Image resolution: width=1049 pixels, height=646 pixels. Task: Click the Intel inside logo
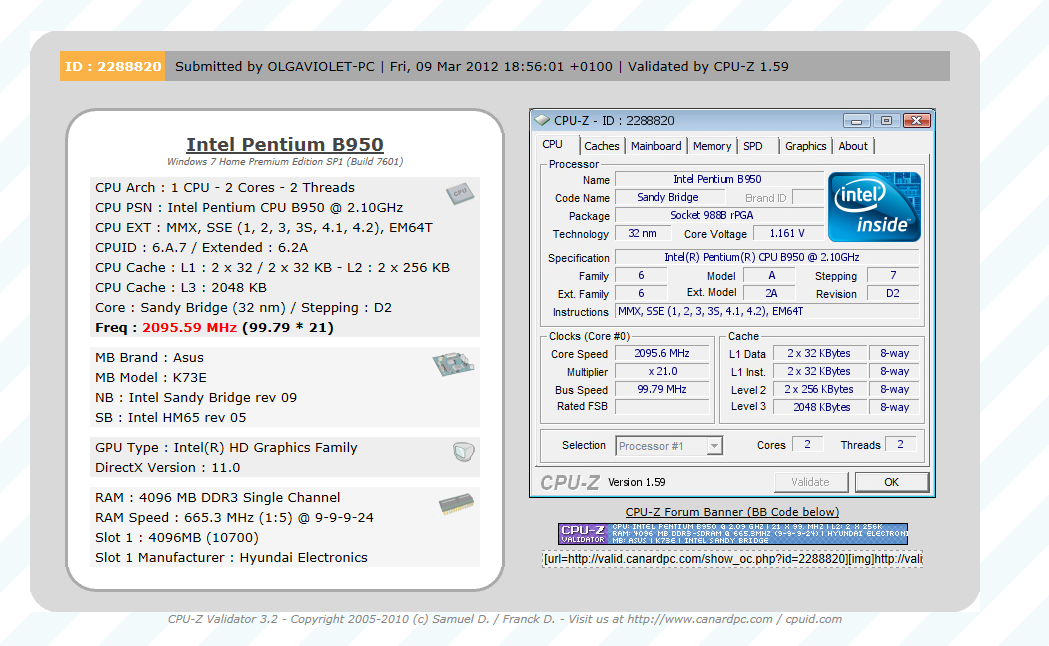point(874,207)
